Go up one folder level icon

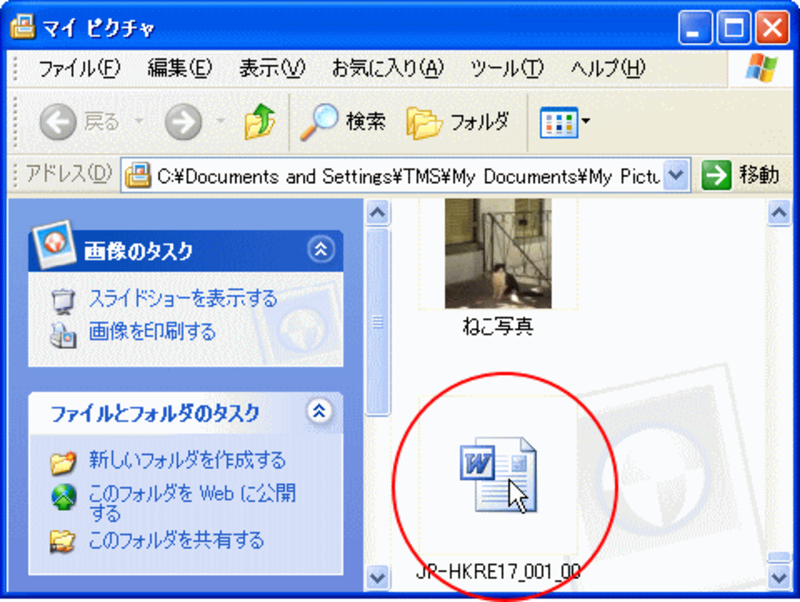[260, 121]
